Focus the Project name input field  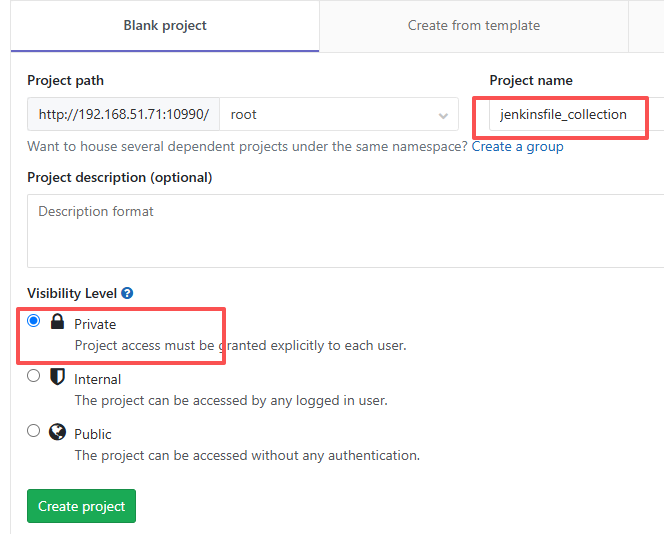click(576, 114)
